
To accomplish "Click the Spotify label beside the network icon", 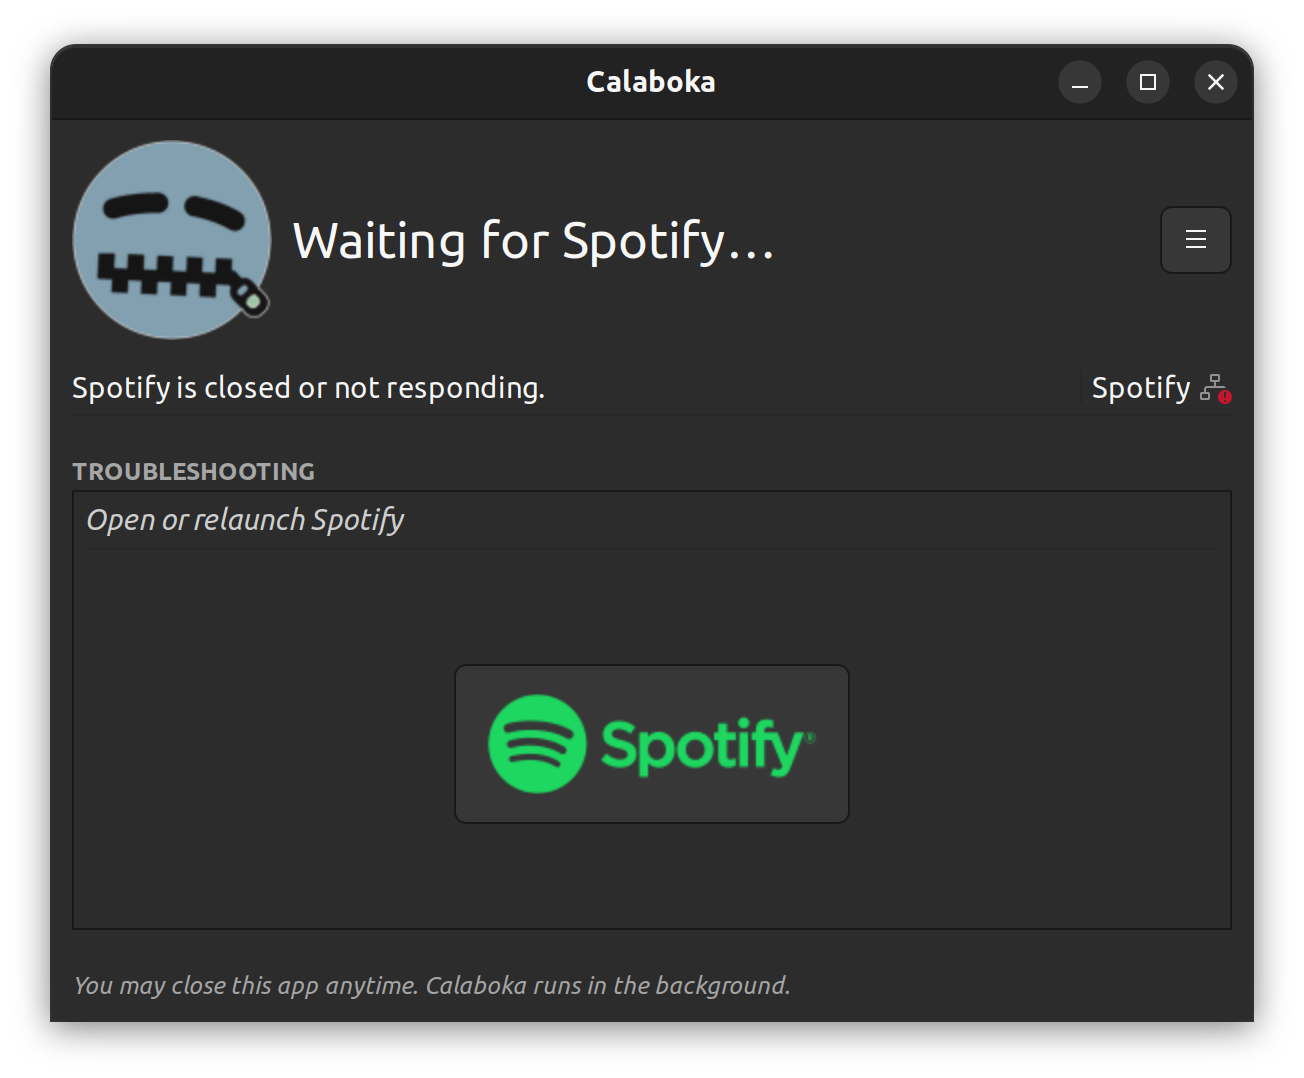I will tap(1141, 388).
